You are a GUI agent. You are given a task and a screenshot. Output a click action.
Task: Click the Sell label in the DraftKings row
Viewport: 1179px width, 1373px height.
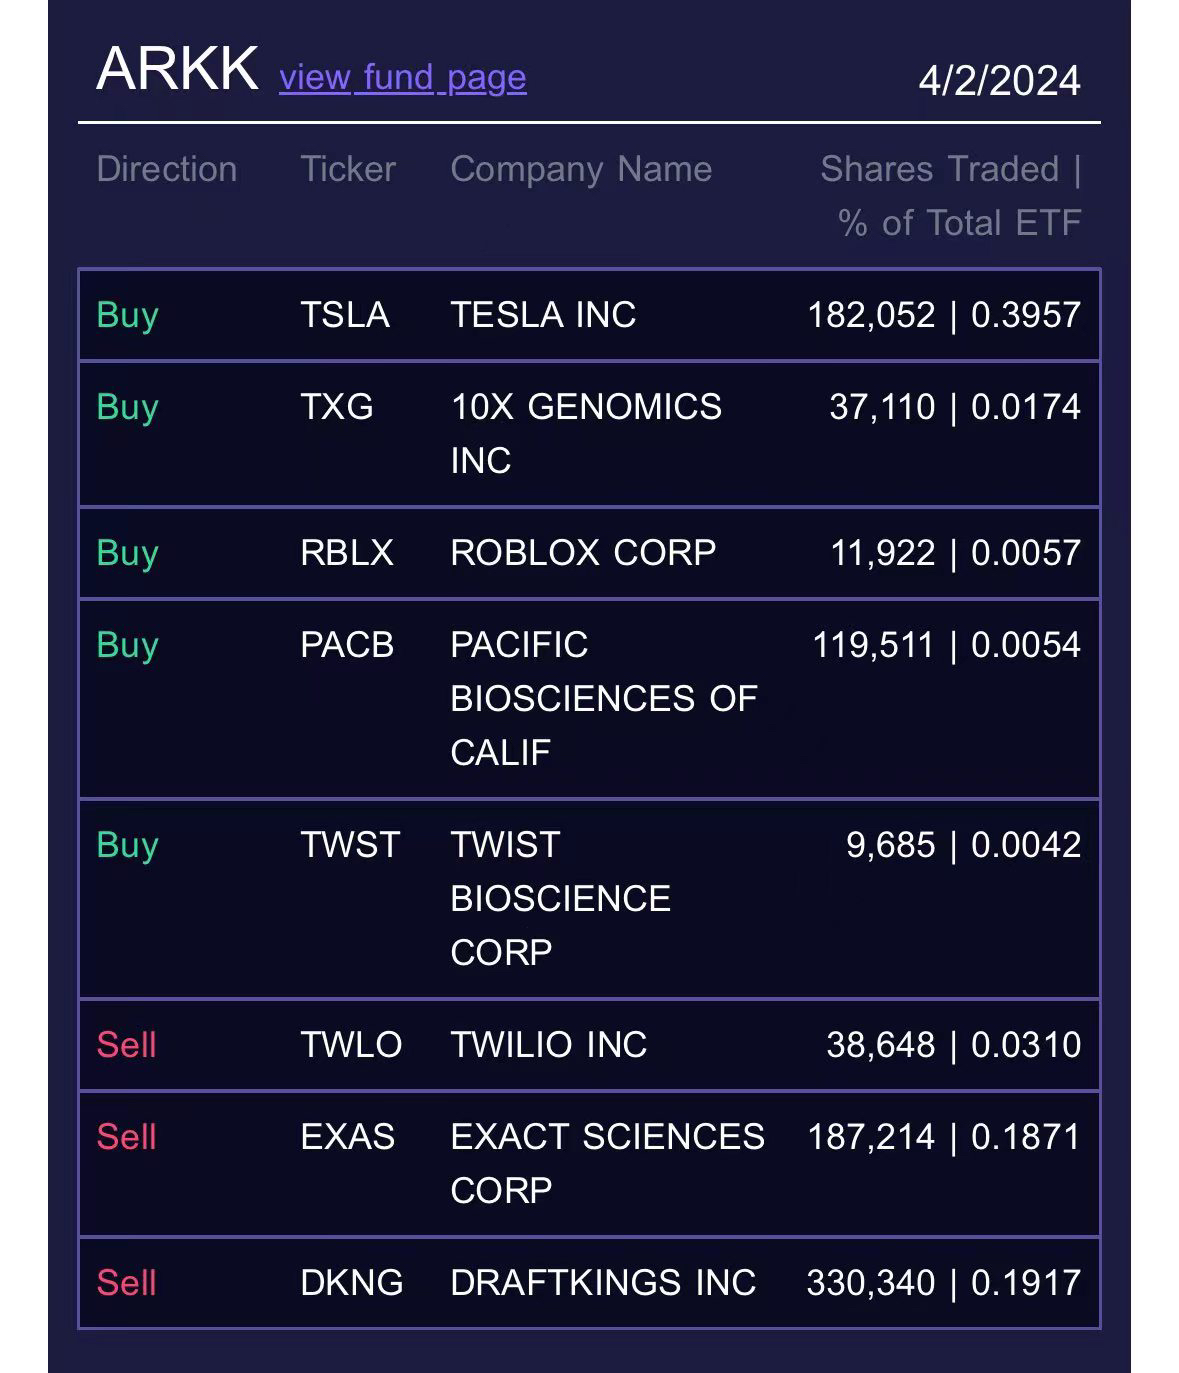(127, 1283)
